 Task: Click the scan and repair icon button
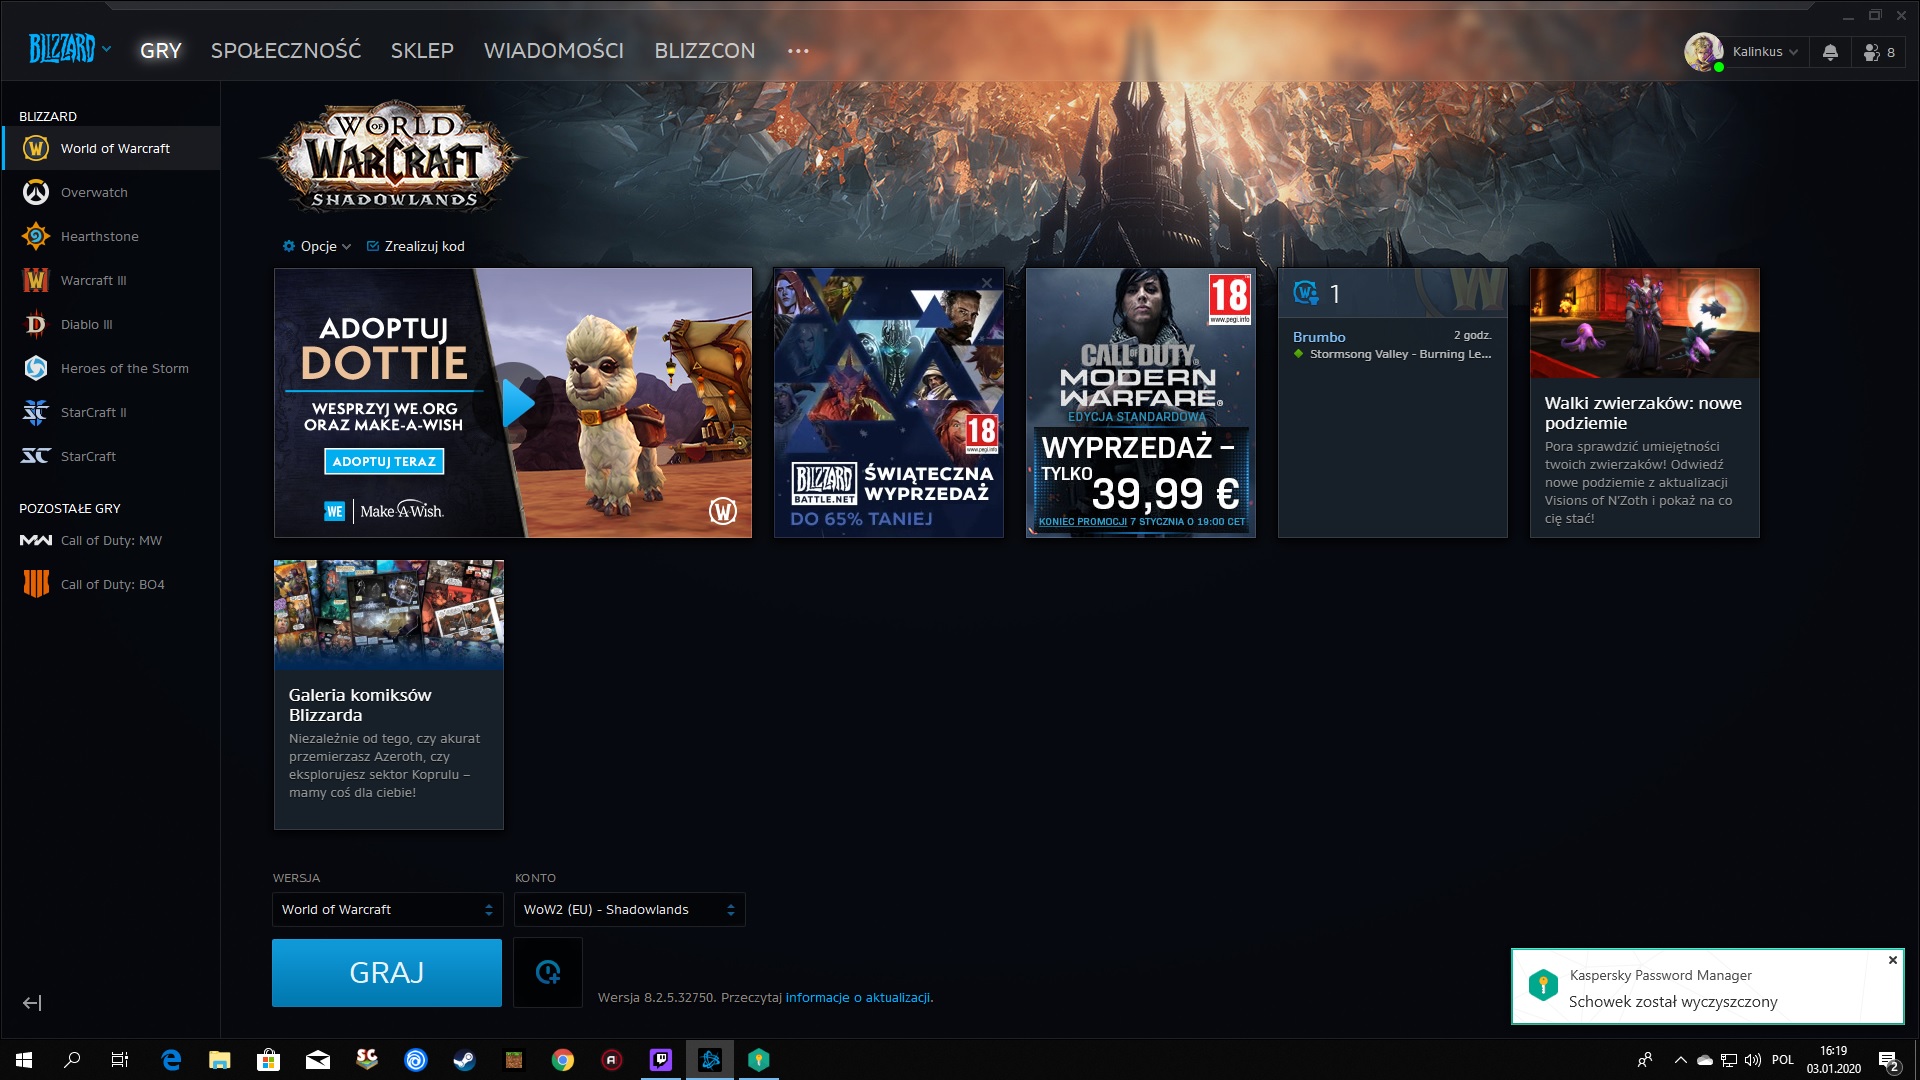tap(548, 972)
